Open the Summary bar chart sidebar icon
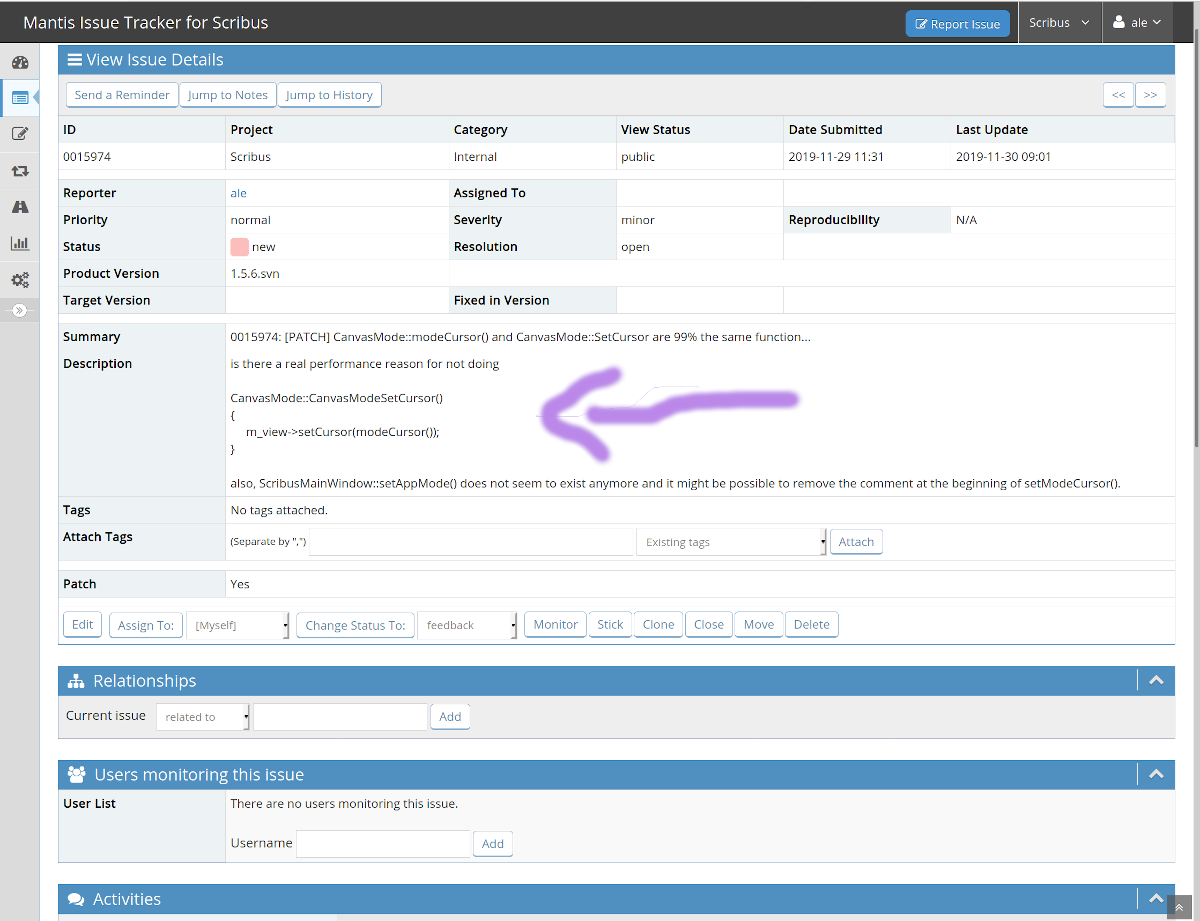1200x921 pixels. click(x=19, y=243)
